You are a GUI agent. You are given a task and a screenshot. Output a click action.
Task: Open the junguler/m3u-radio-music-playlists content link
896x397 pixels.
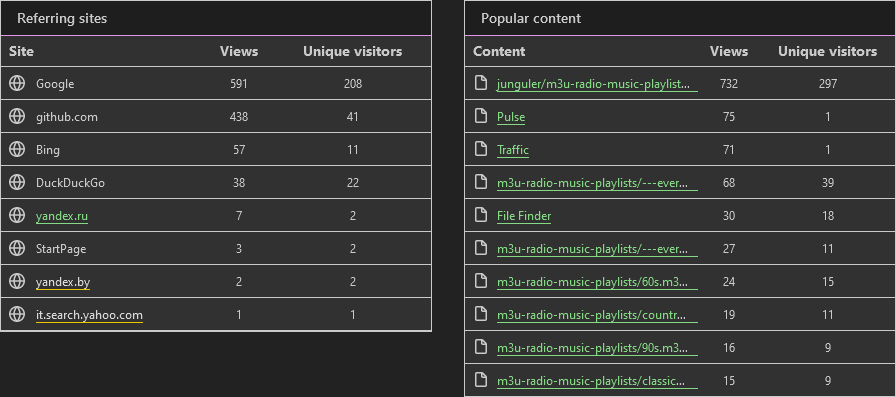click(x=597, y=84)
